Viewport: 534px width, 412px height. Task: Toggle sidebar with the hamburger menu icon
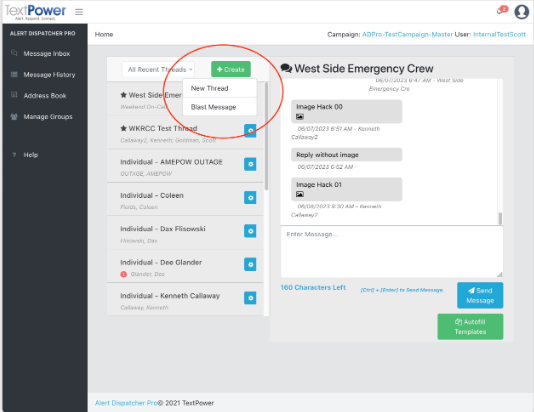[x=79, y=12]
